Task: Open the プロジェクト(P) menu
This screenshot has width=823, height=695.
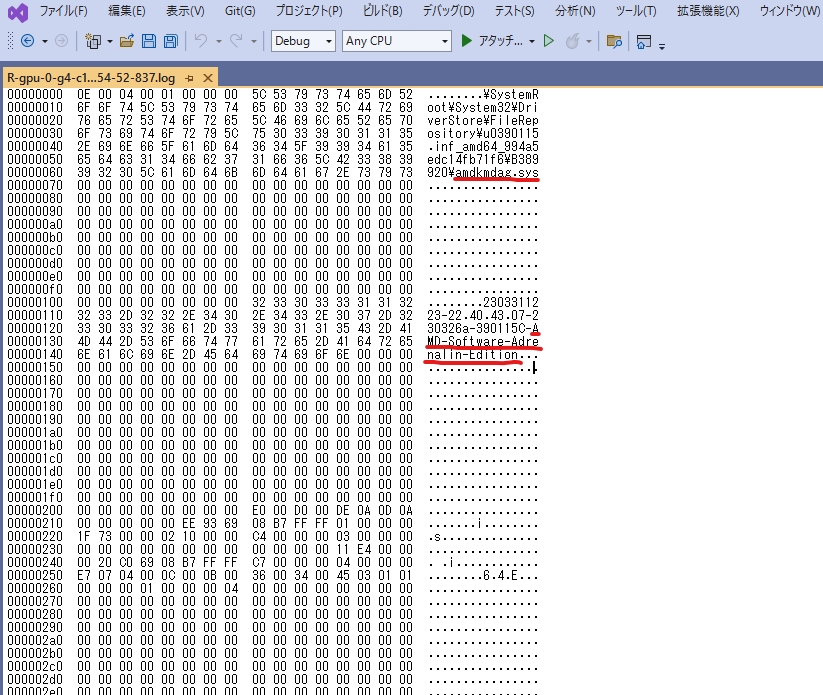Action: click(309, 11)
